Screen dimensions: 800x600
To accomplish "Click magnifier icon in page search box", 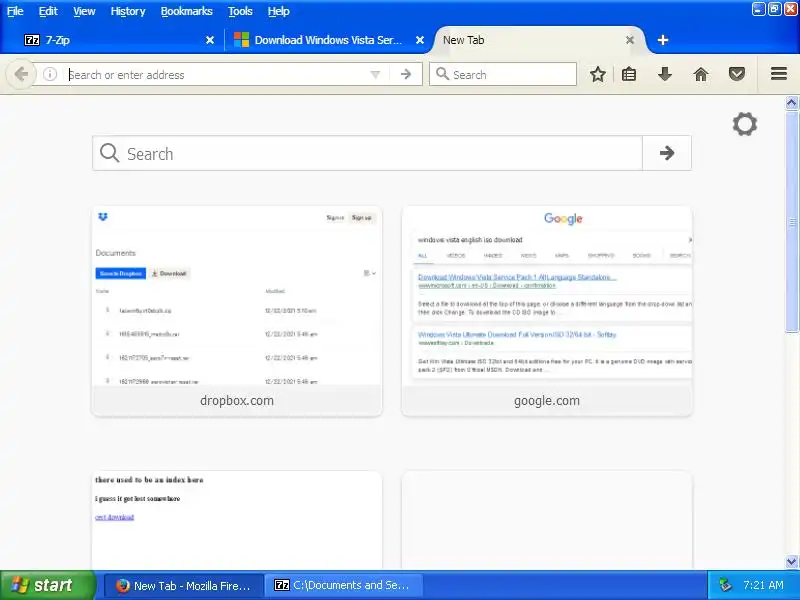I will (109, 153).
